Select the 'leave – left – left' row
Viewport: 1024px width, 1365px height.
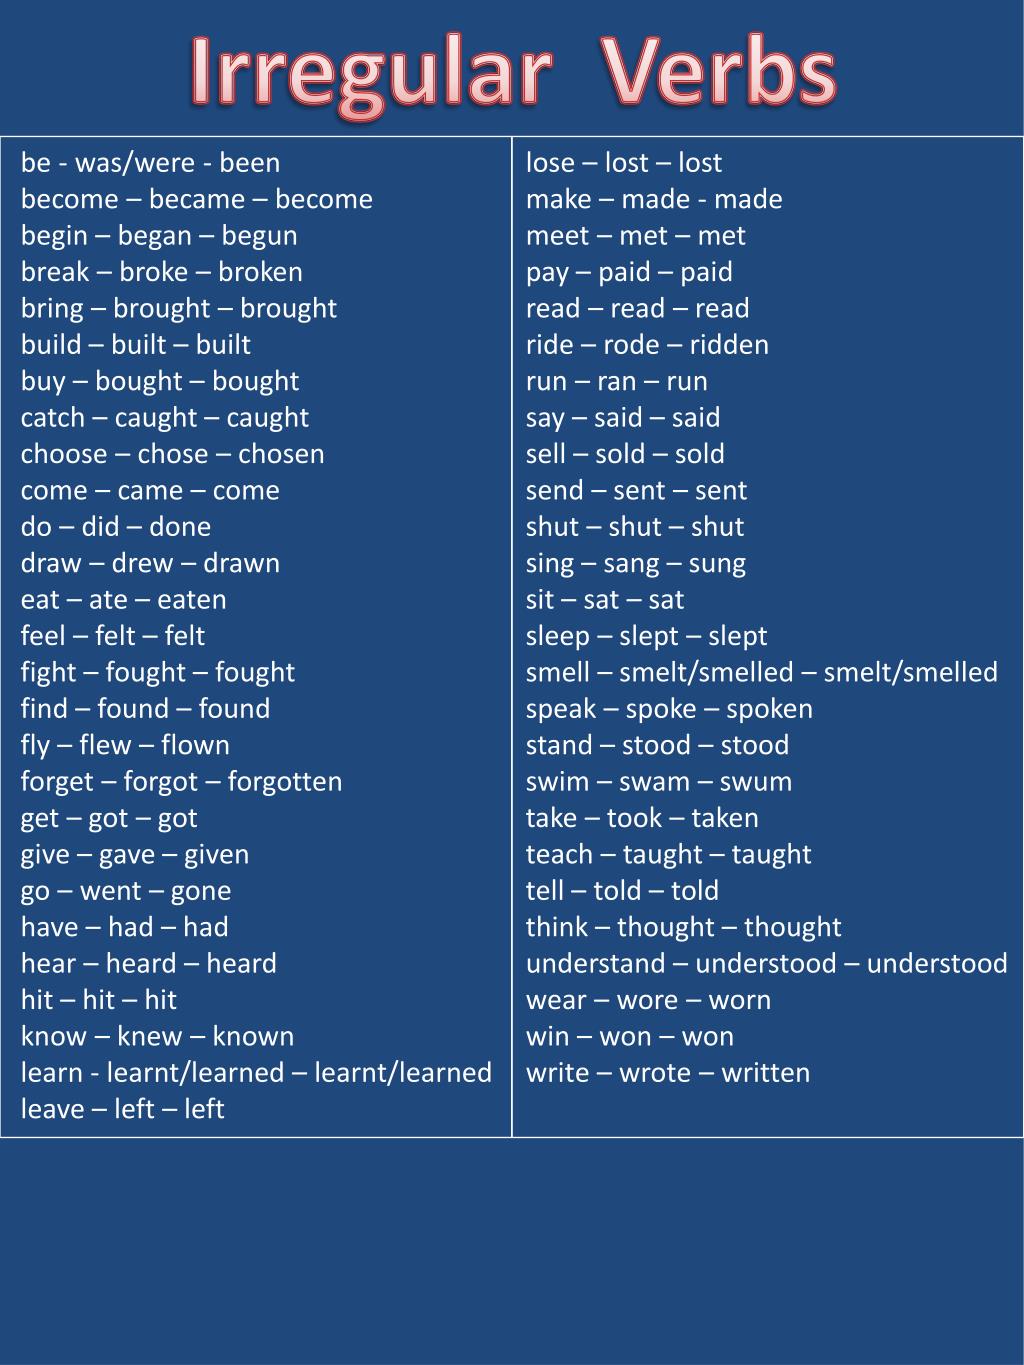click(123, 1109)
